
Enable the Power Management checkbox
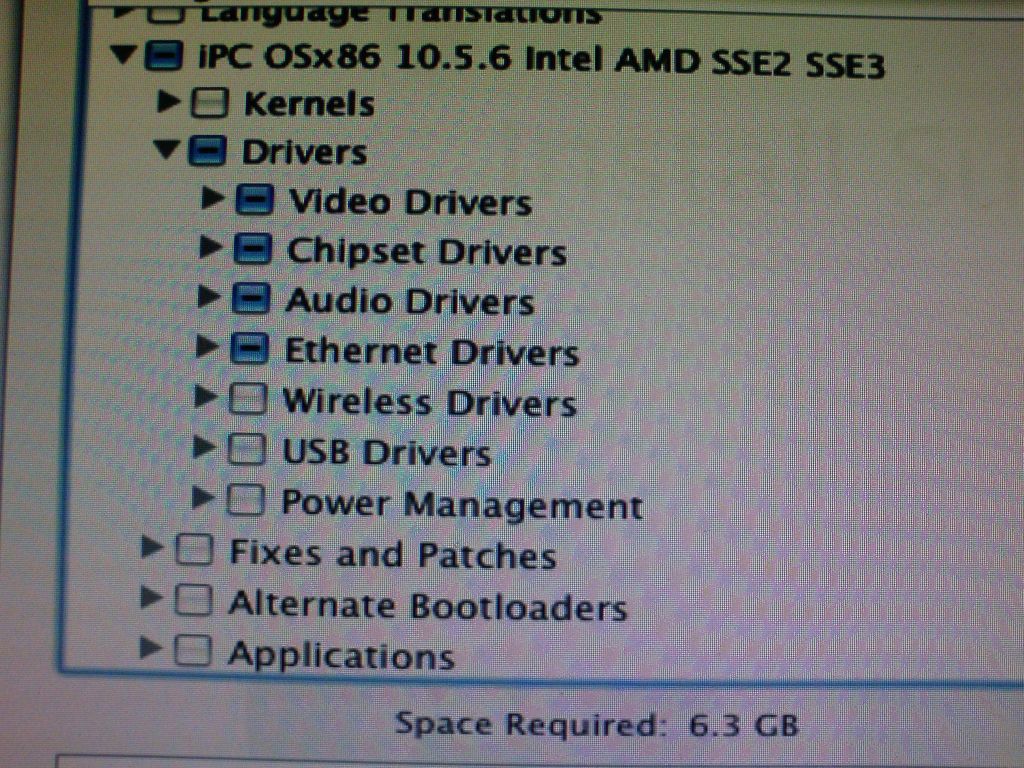tap(246, 500)
